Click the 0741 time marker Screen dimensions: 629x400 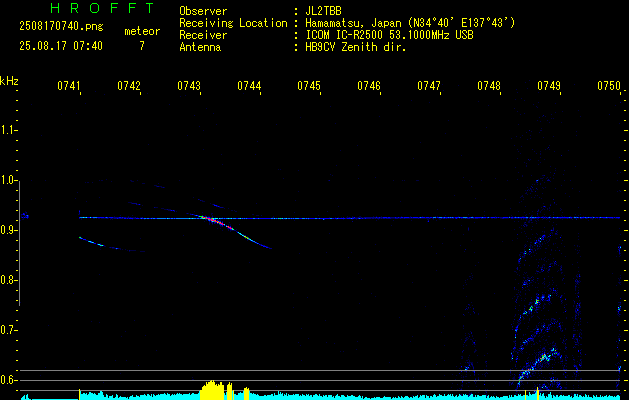[x=69, y=86]
